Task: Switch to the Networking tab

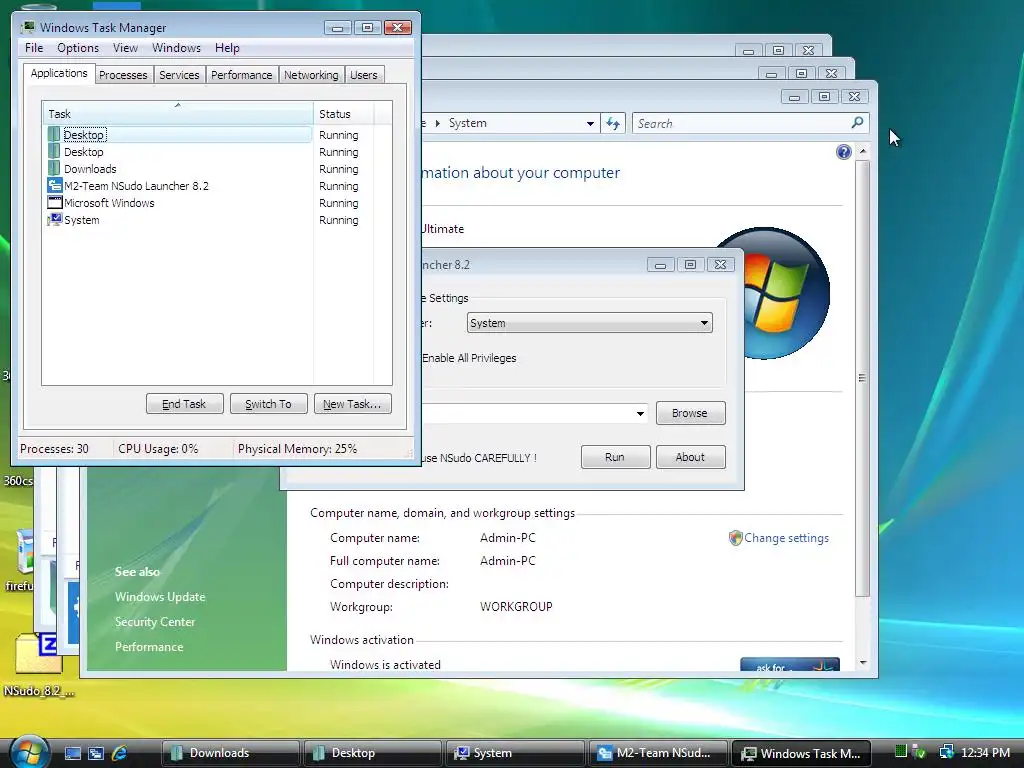Action: (311, 75)
